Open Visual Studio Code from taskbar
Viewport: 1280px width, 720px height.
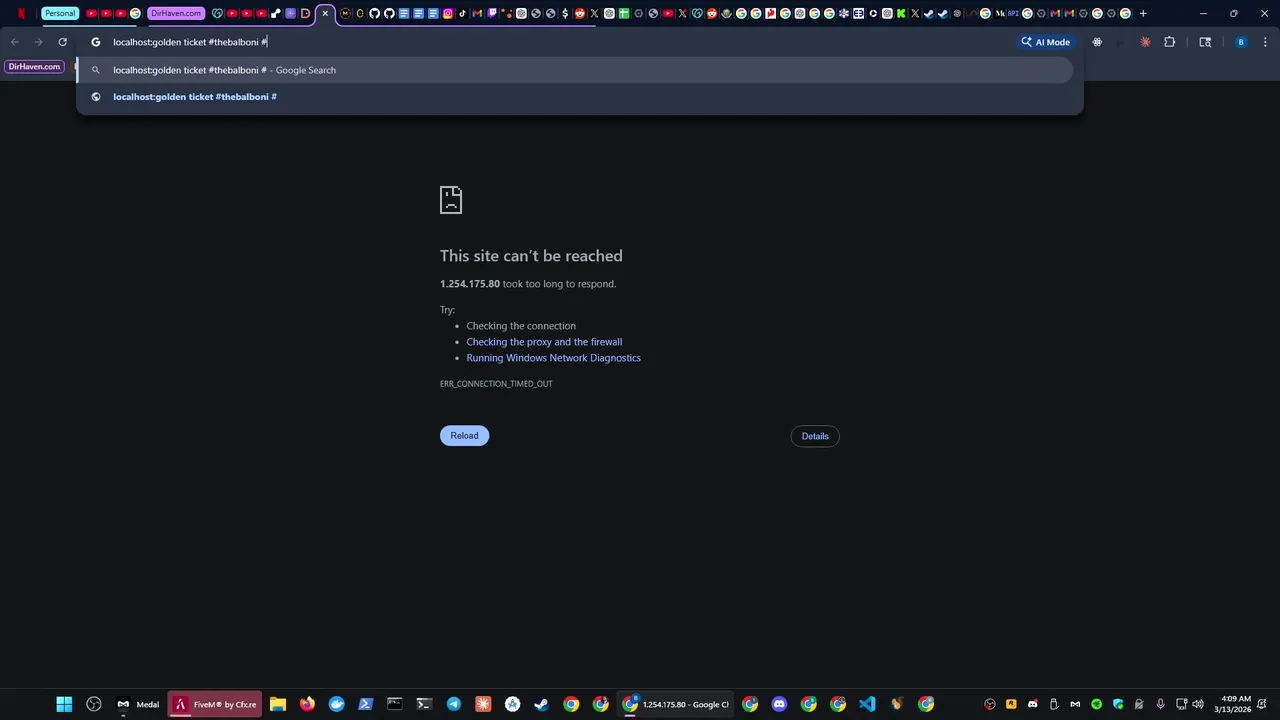pos(867,704)
